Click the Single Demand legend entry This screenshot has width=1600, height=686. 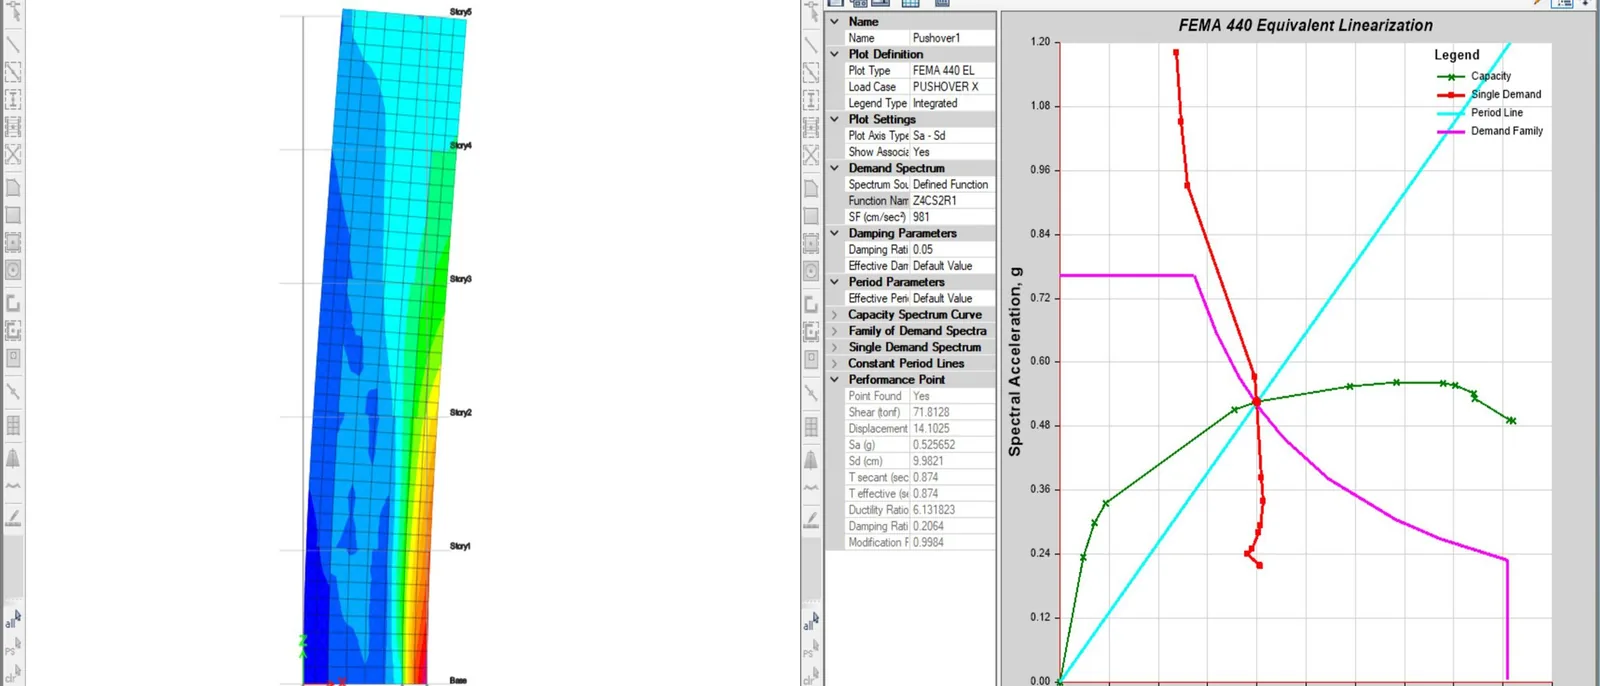click(1489, 94)
